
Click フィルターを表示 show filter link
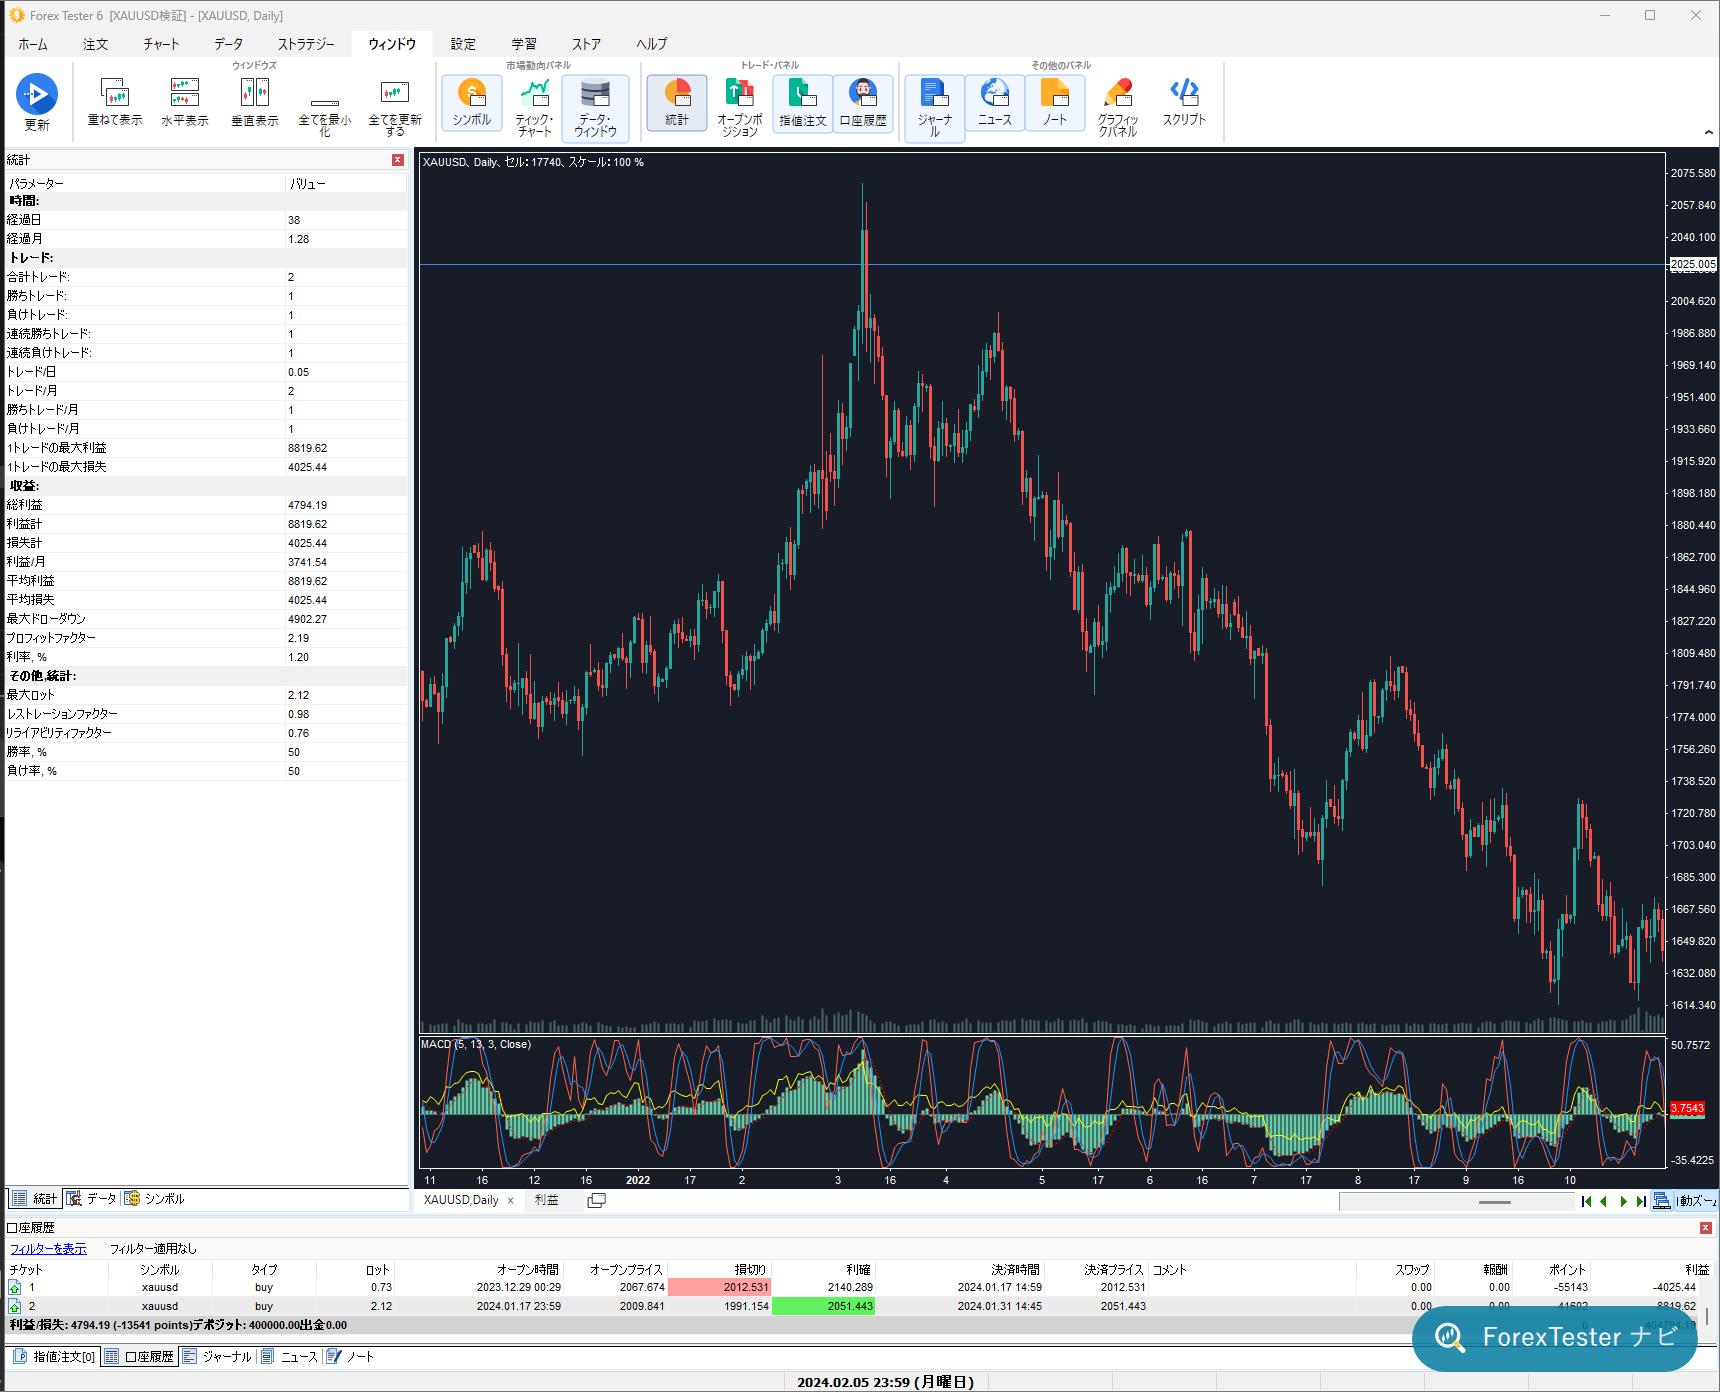tap(48, 1249)
